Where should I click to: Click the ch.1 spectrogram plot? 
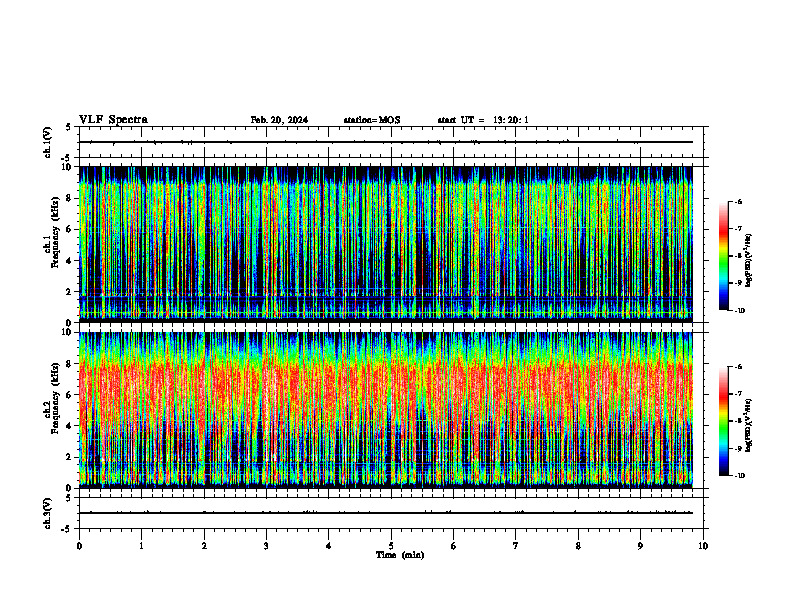tap(391, 244)
